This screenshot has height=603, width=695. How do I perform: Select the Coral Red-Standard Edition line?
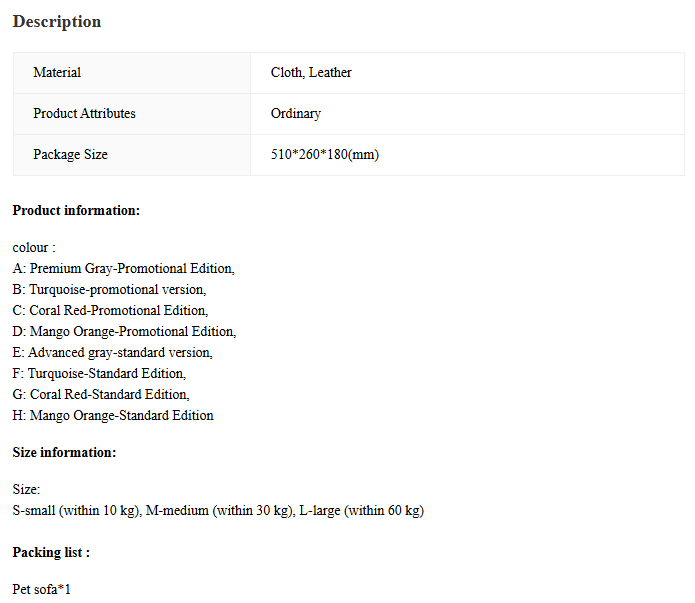pos(101,395)
